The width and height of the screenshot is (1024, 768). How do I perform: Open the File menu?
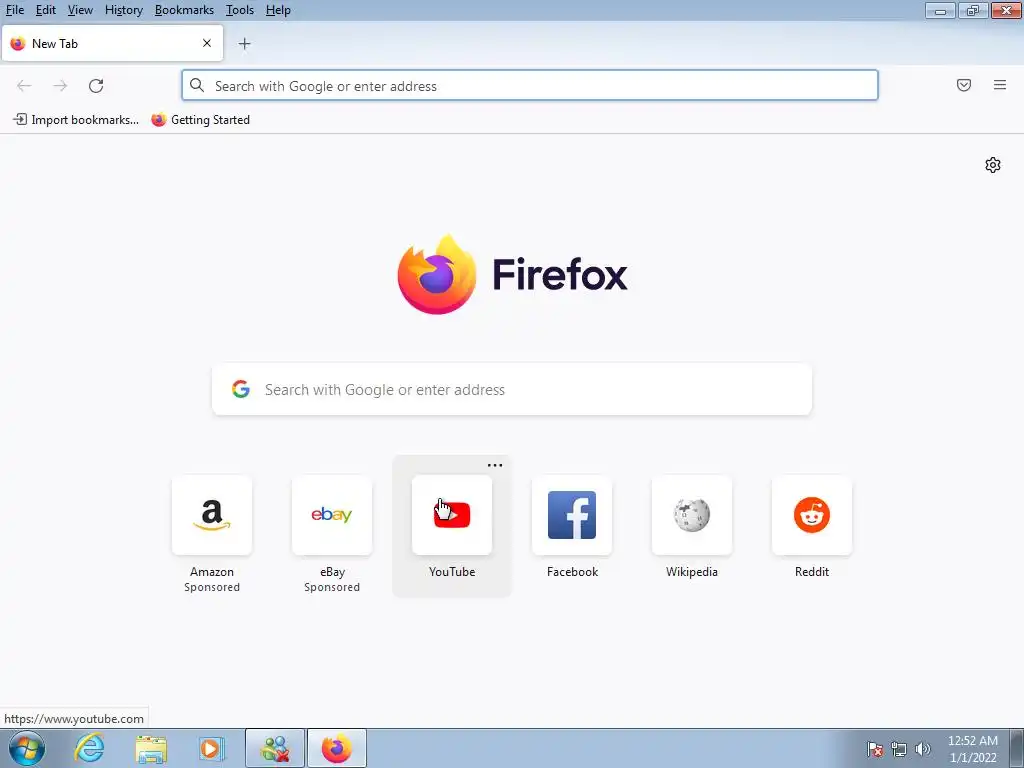tap(14, 10)
